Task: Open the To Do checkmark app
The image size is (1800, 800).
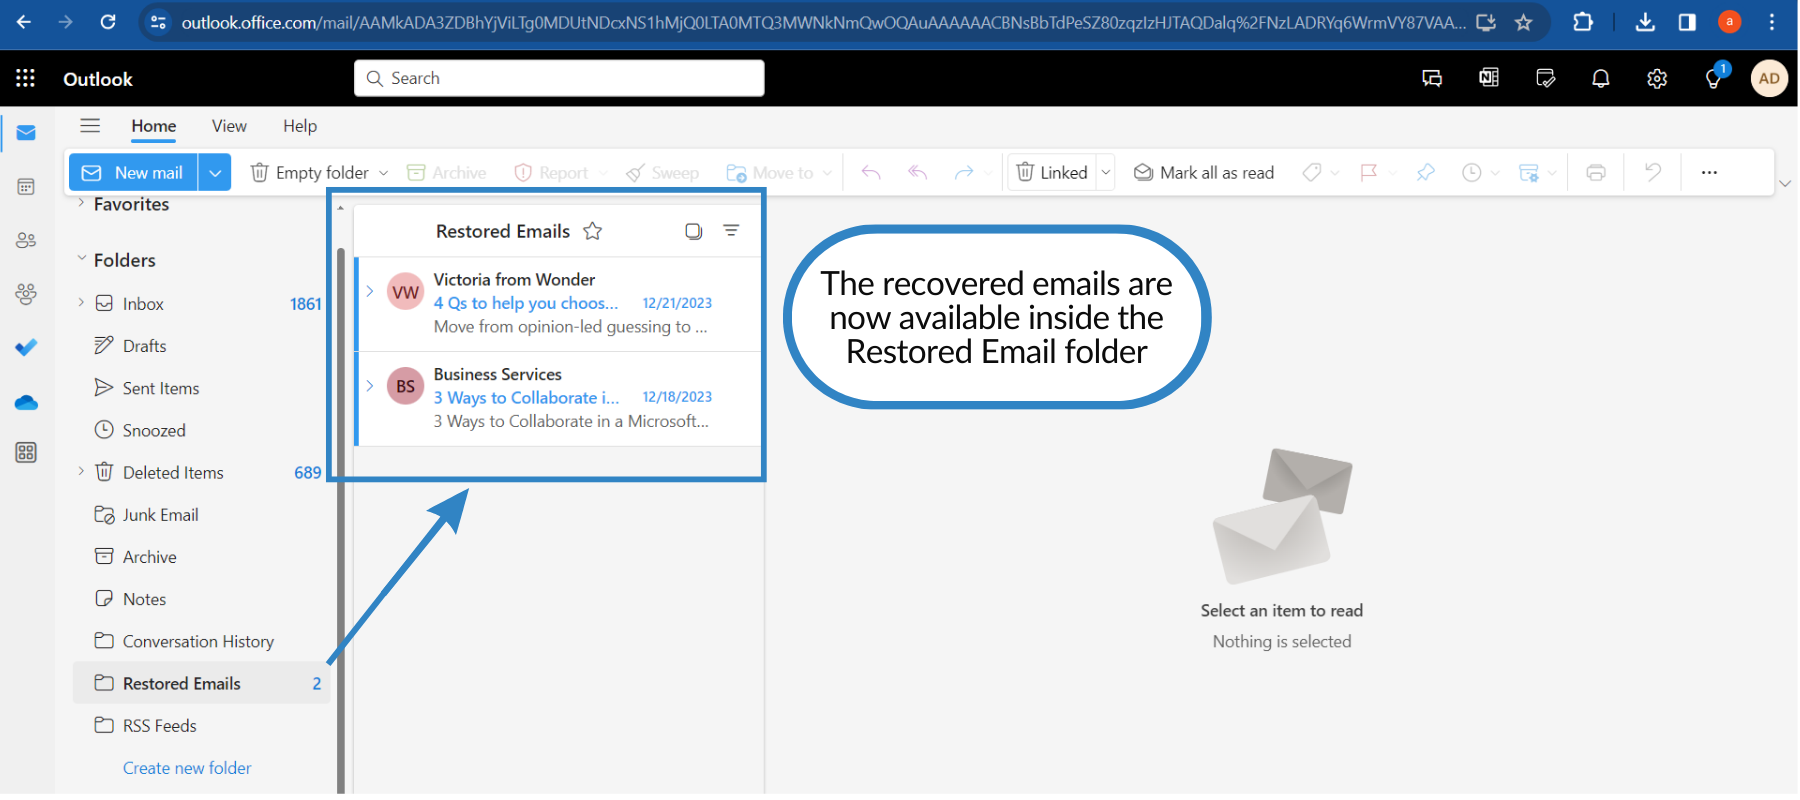Action: tap(26, 347)
